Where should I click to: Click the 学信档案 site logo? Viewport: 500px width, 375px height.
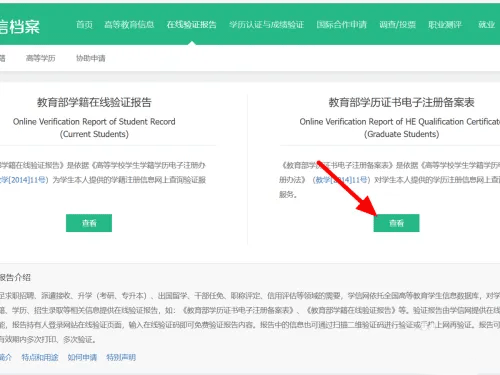(19, 27)
